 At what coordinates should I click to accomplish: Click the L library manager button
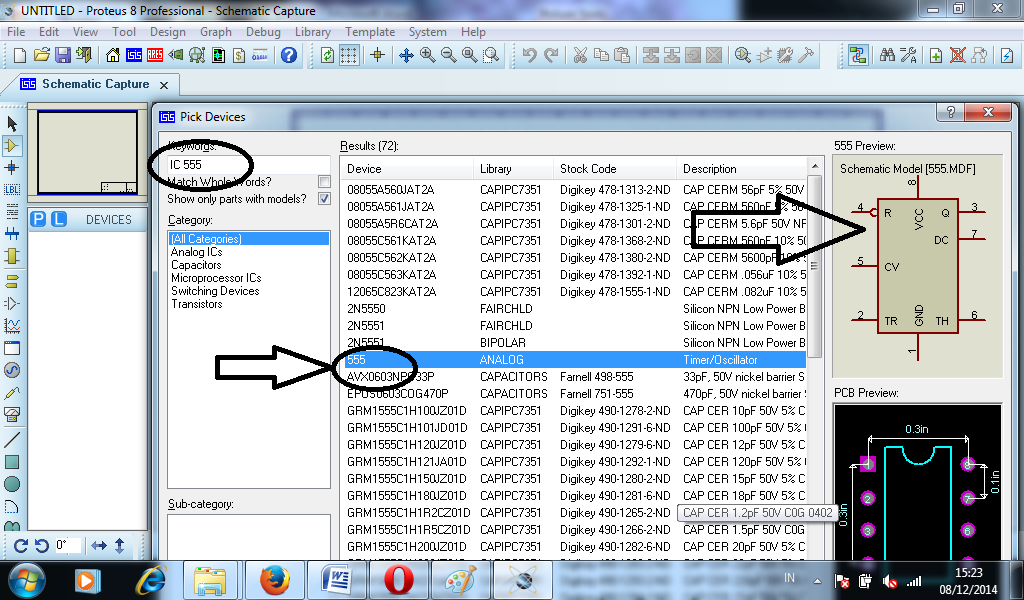(x=59, y=219)
